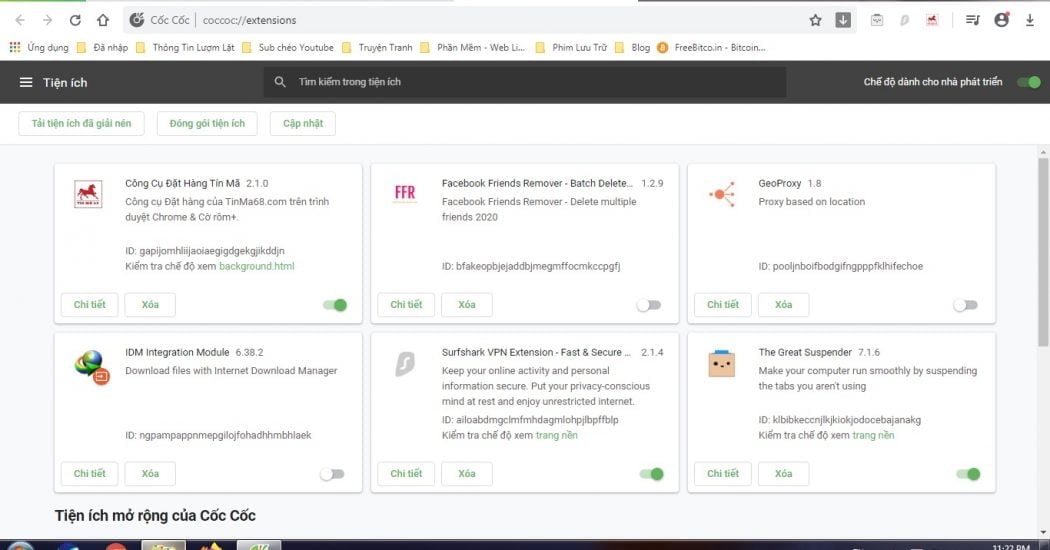Open the Phim Lưu Trữ bookmark folder
The height and width of the screenshot is (550, 1050).
[x=571, y=48]
